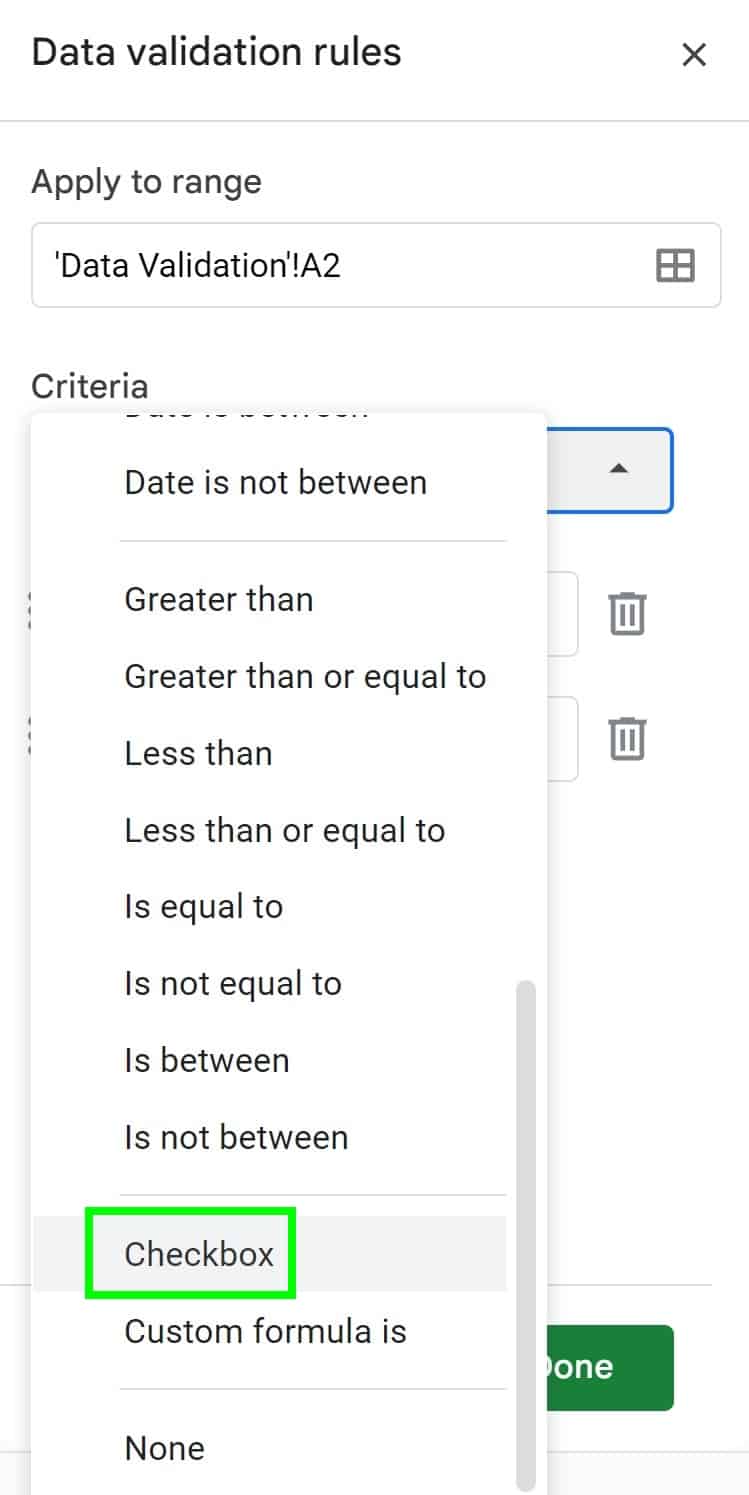Click the select data range grid icon
The width and height of the screenshot is (749, 1495).
point(675,266)
